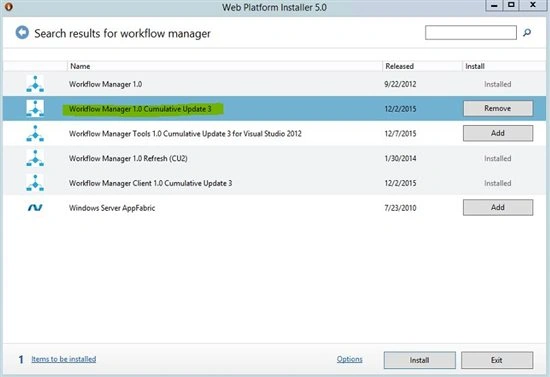Click the 1/30/2014 release date
This screenshot has width=550, height=377.
coord(400,159)
